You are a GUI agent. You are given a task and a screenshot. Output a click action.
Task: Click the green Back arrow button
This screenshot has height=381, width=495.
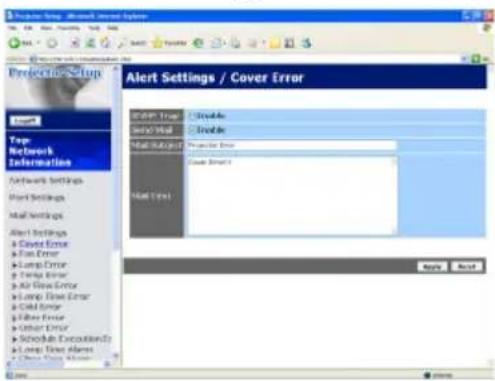[14, 43]
